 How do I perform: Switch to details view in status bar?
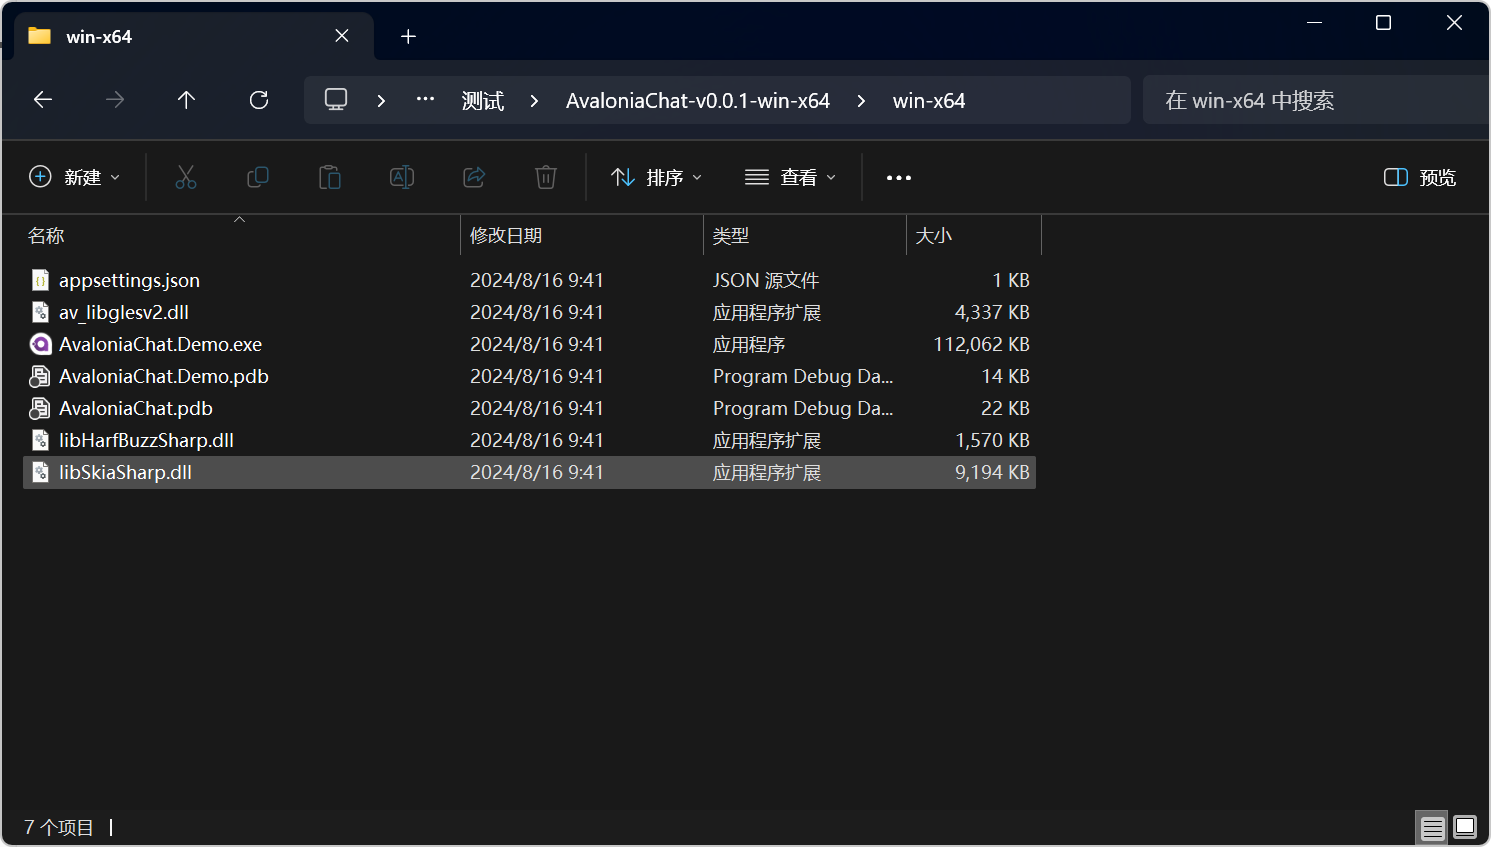pos(1432,828)
